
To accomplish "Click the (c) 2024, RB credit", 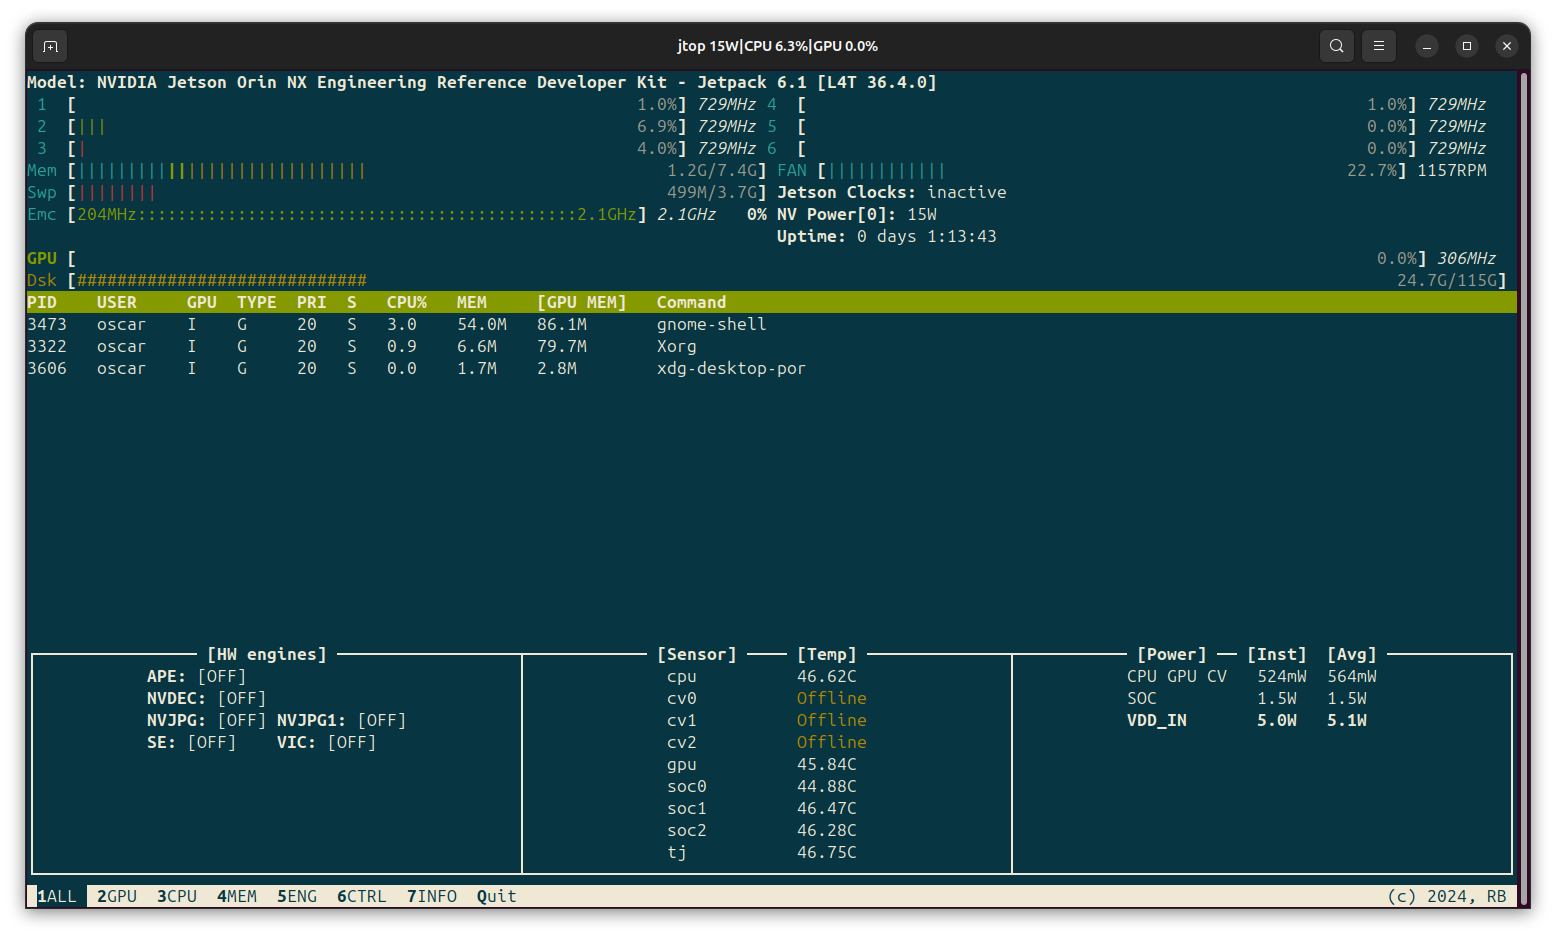I will [1447, 896].
